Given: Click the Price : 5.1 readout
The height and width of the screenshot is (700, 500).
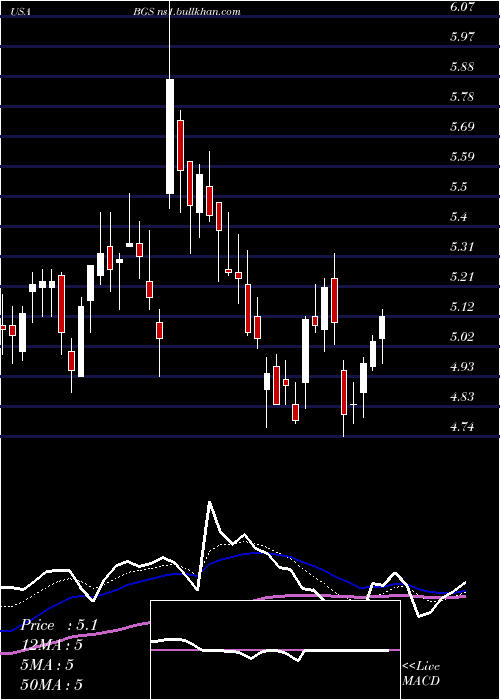Looking at the screenshot, I should coord(59,625).
